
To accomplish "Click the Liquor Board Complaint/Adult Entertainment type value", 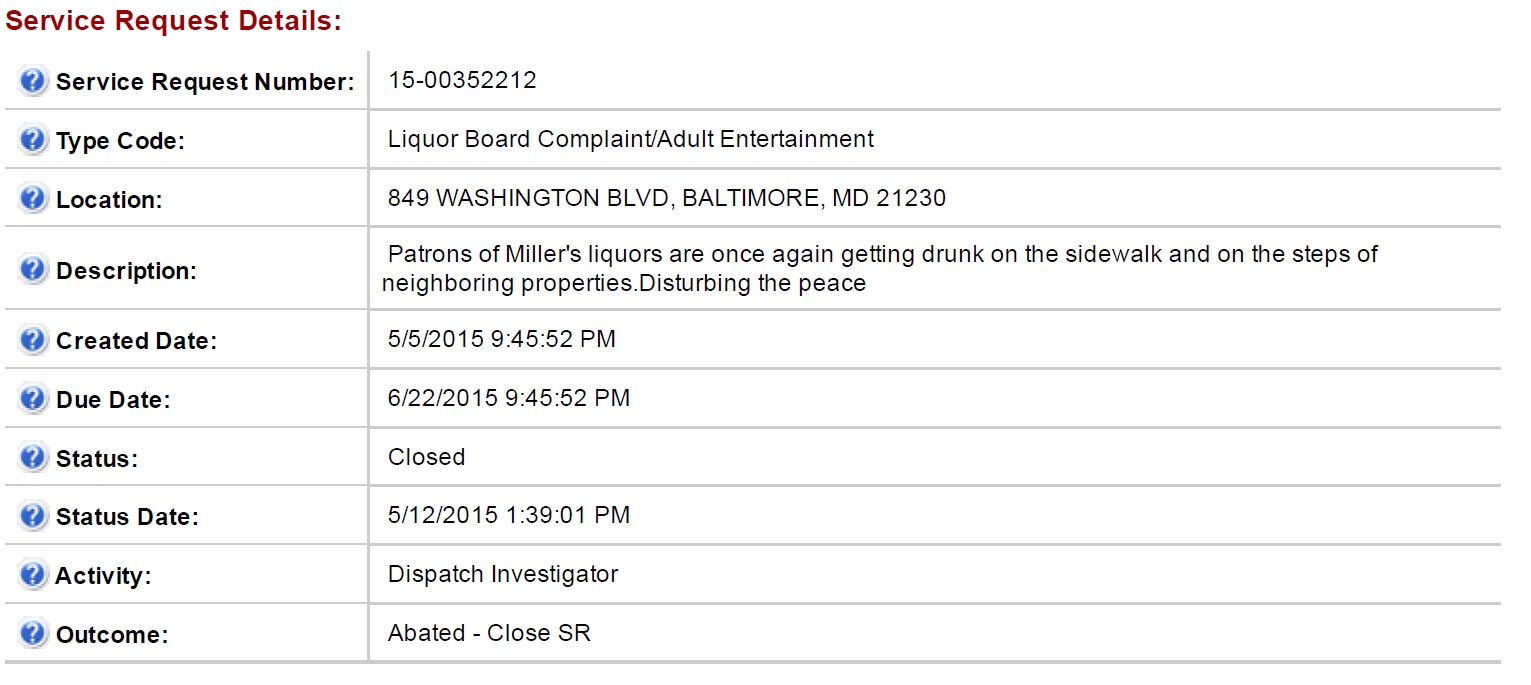I will pos(631,139).
